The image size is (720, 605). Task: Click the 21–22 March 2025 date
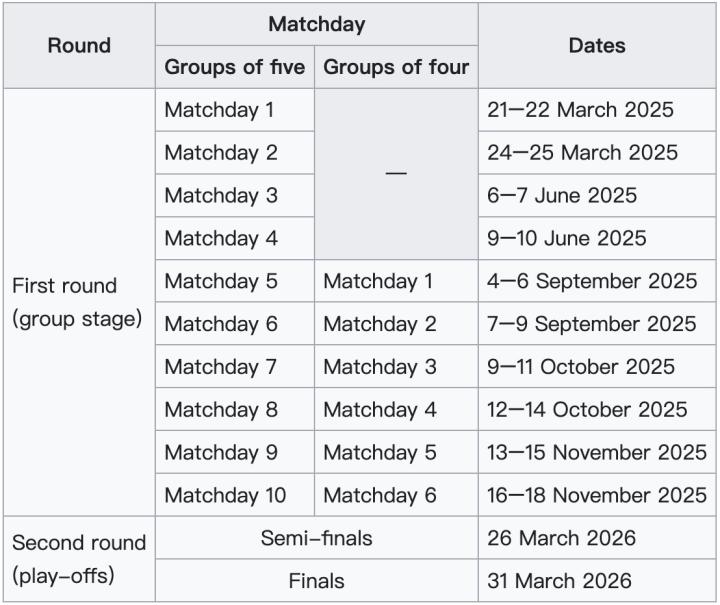pos(580,110)
